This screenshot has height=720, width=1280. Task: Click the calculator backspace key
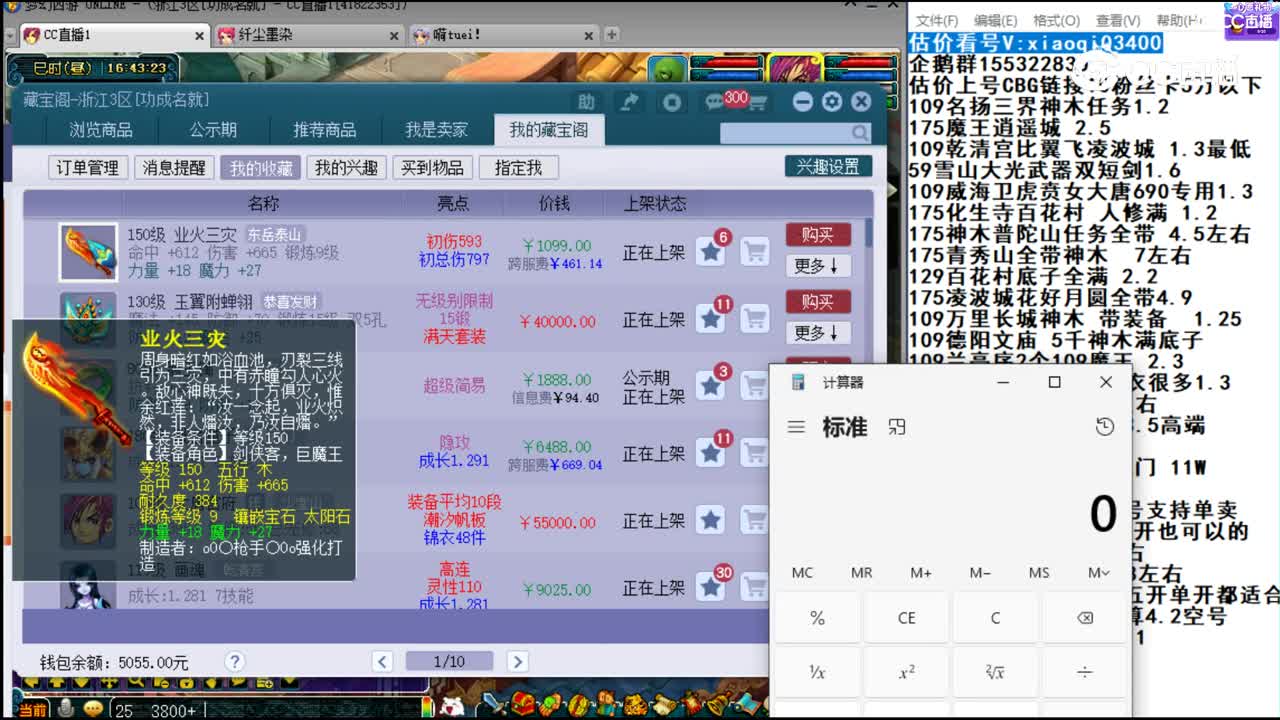(x=1085, y=618)
